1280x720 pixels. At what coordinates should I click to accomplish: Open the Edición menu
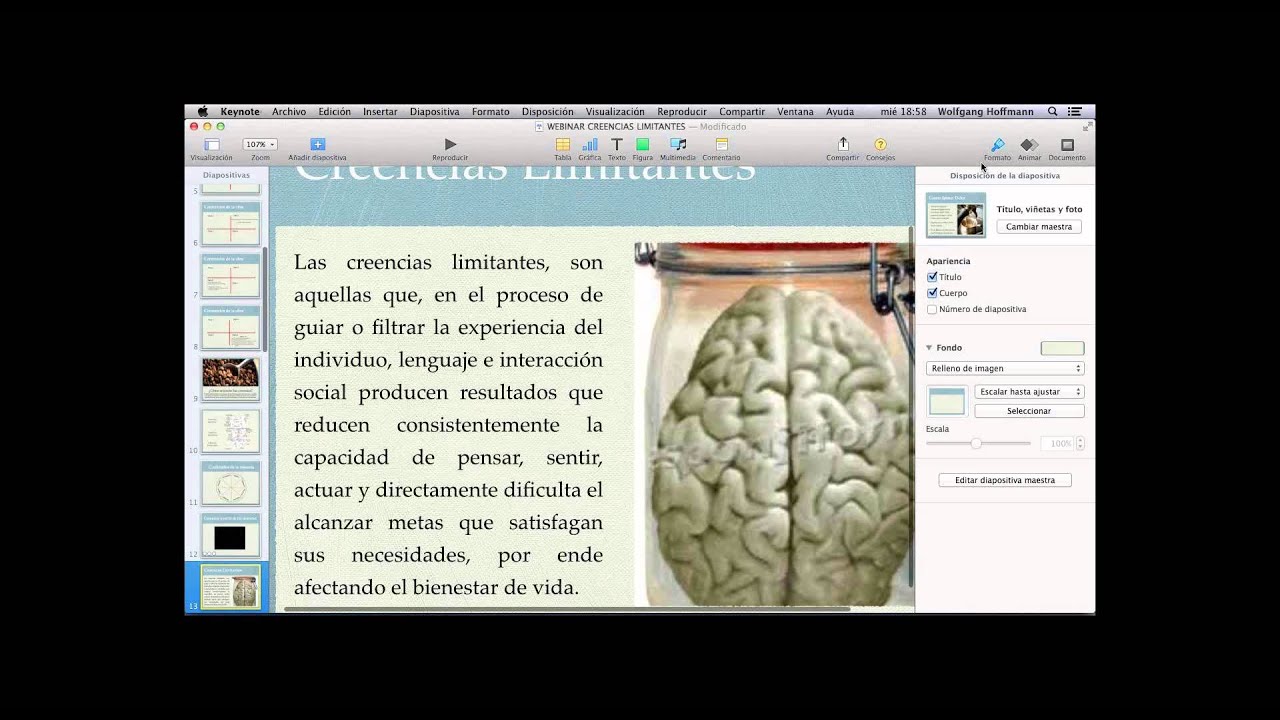pyautogui.click(x=334, y=112)
